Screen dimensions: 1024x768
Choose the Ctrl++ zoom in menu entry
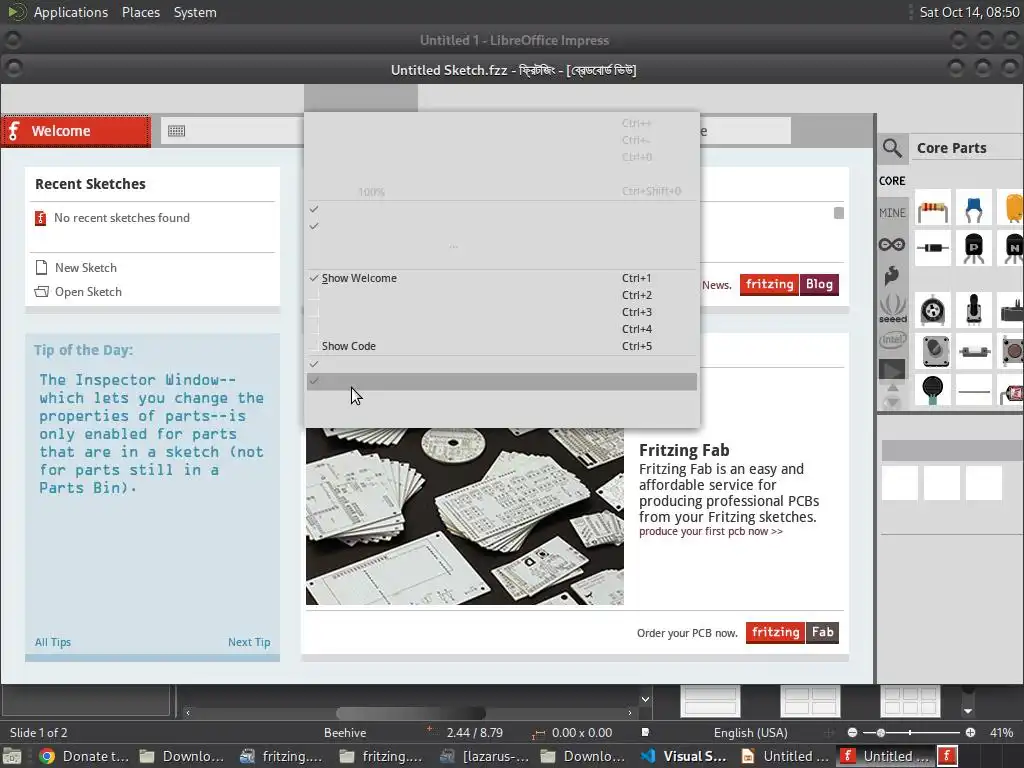pos(502,123)
